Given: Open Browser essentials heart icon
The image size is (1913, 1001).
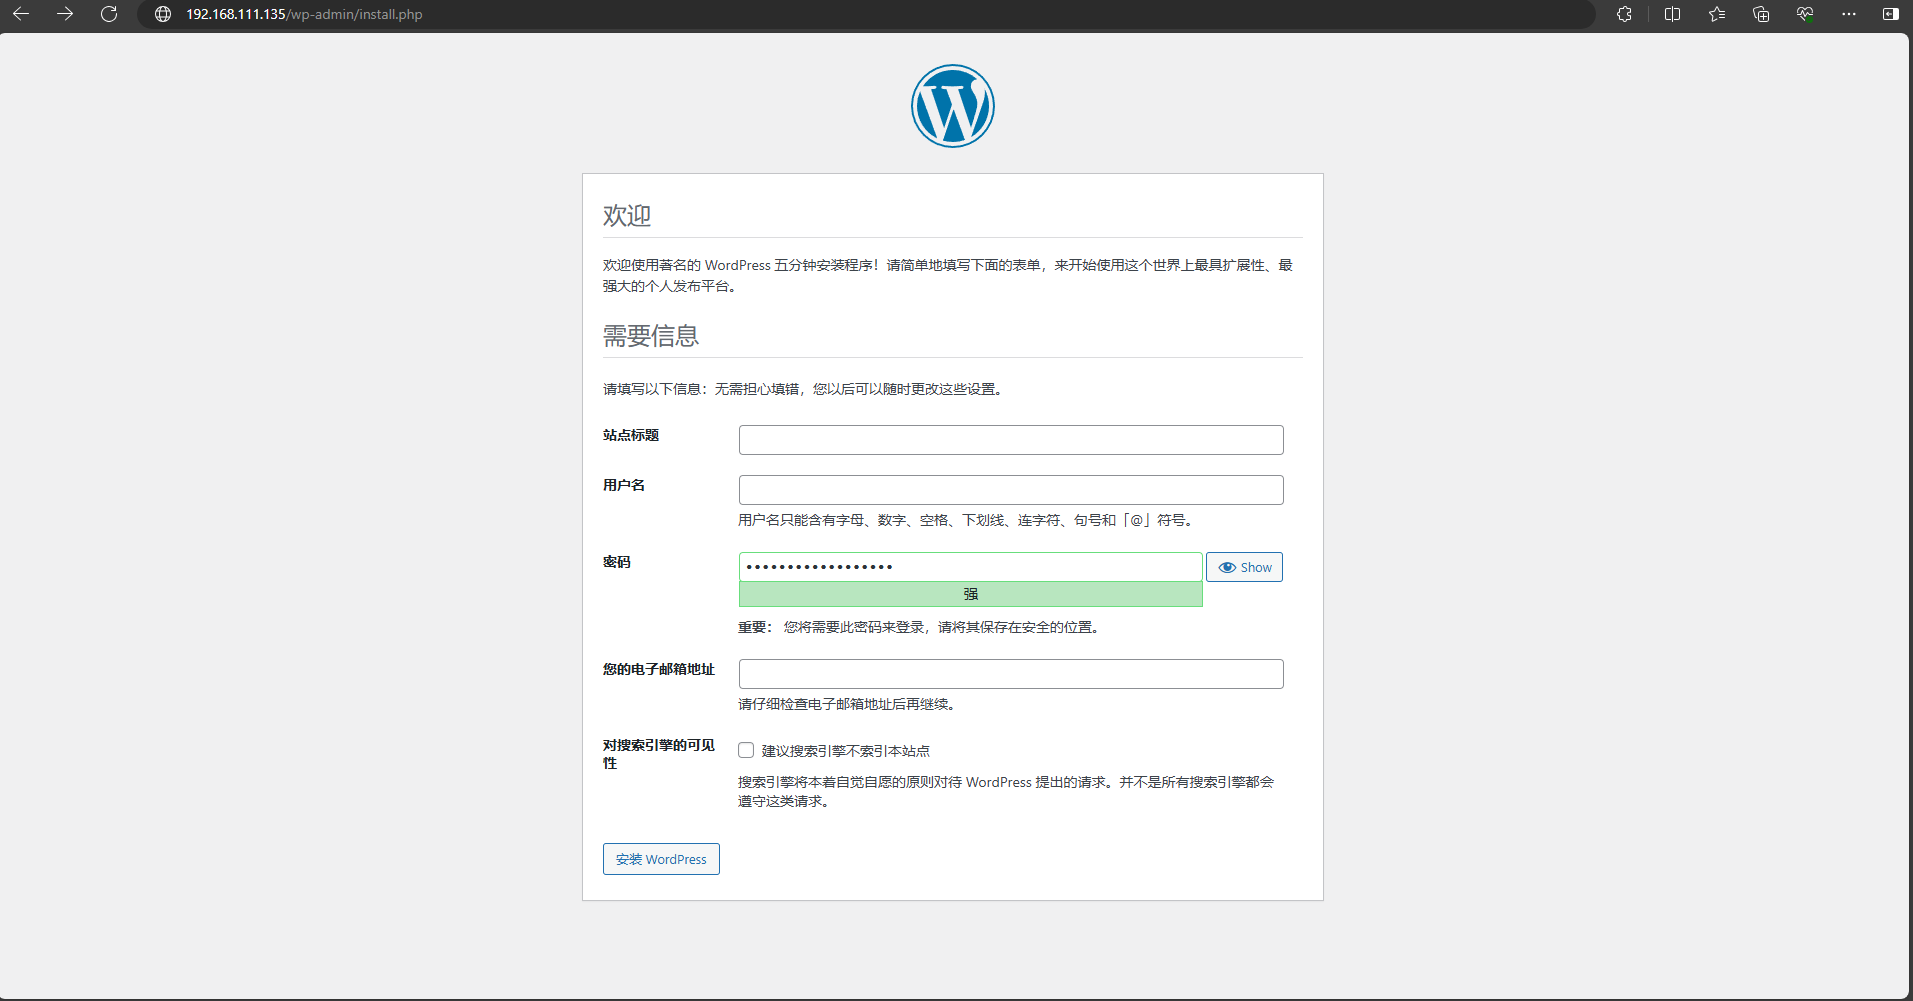Looking at the screenshot, I should coord(1805,14).
